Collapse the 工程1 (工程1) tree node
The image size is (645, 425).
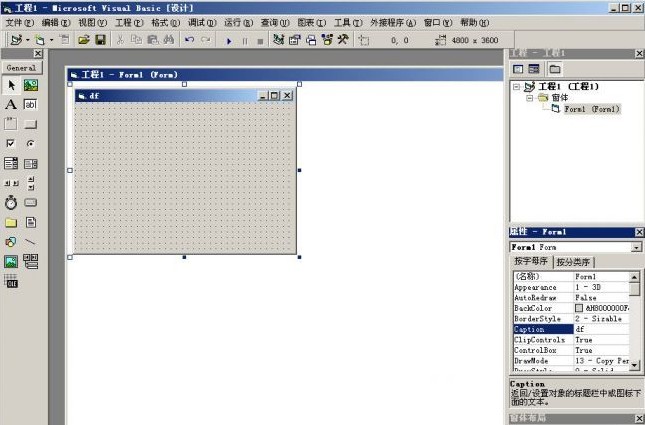click(x=516, y=87)
